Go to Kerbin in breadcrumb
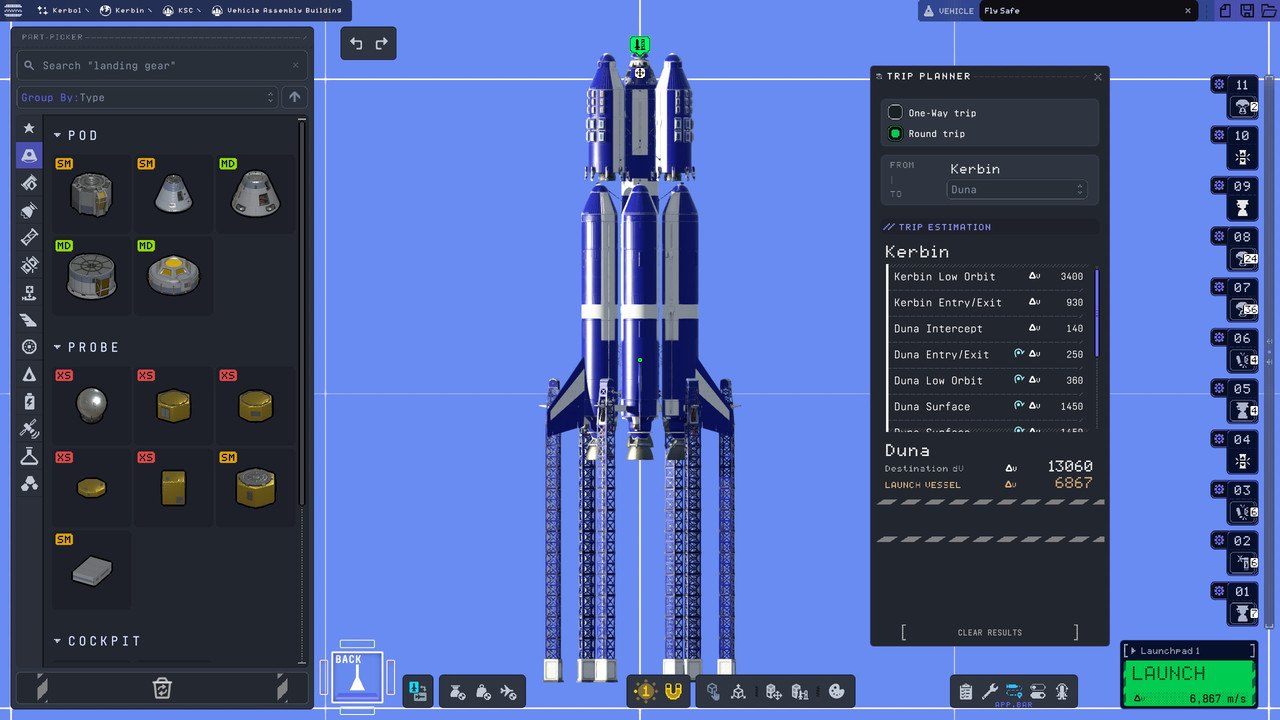 coord(122,11)
